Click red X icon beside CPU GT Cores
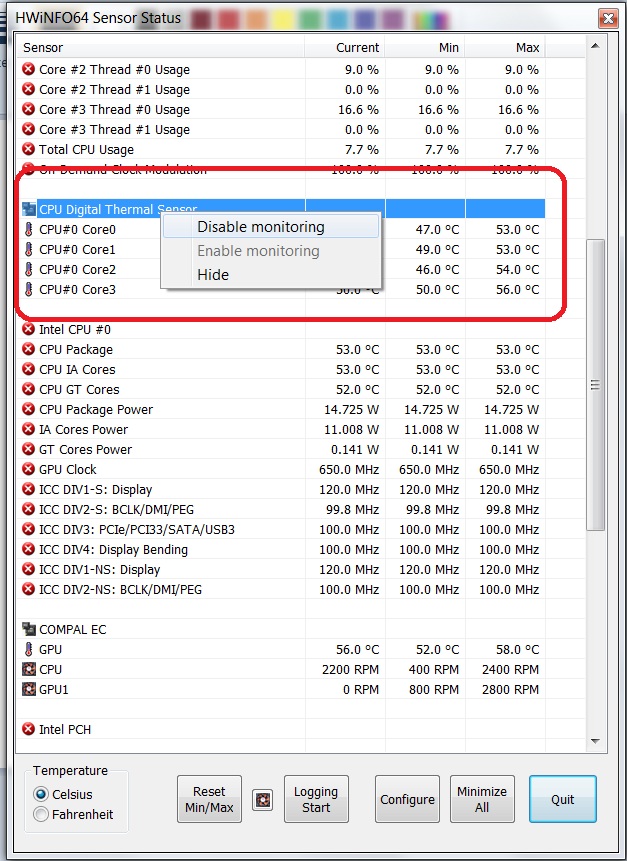 pyautogui.click(x=29, y=389)
